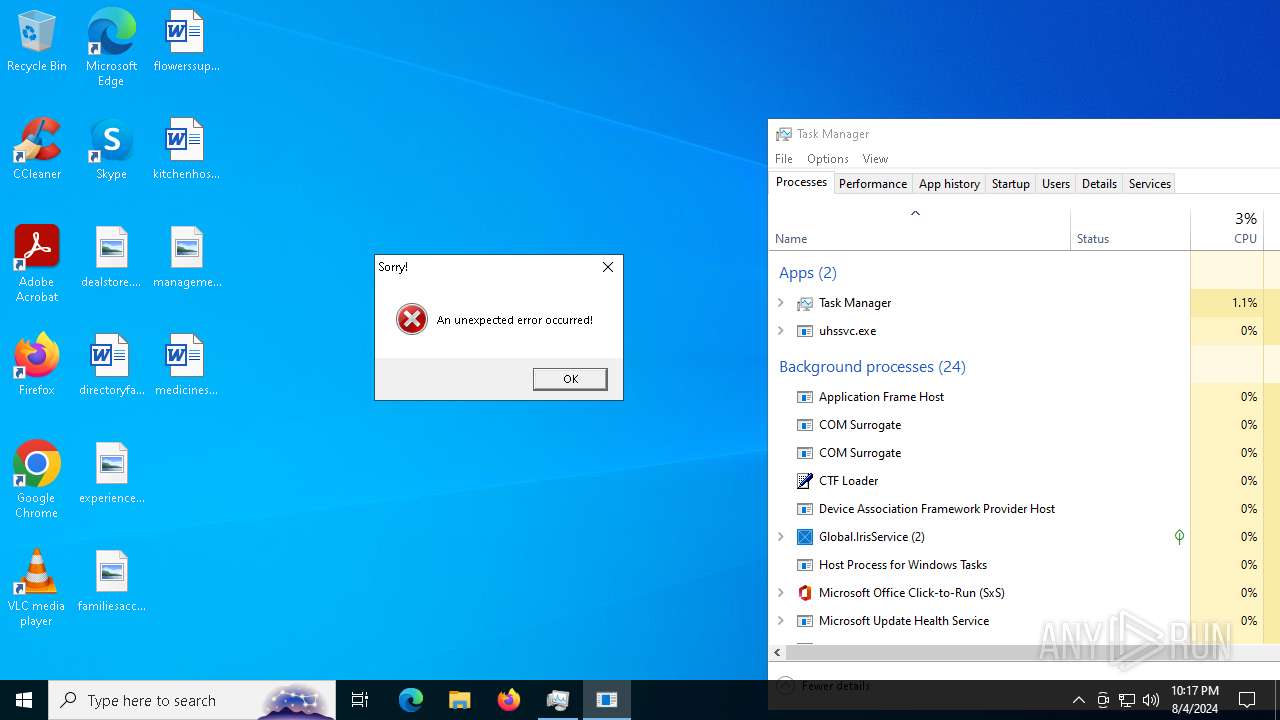Show hidden tray icons chevron

[x=1078, y=700]
